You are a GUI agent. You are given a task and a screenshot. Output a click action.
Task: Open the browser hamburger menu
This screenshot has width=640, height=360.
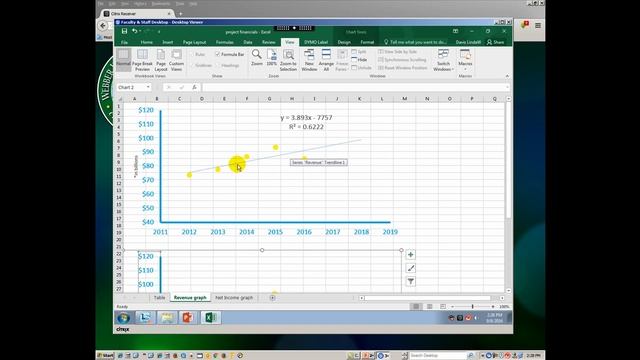point(538,25)
